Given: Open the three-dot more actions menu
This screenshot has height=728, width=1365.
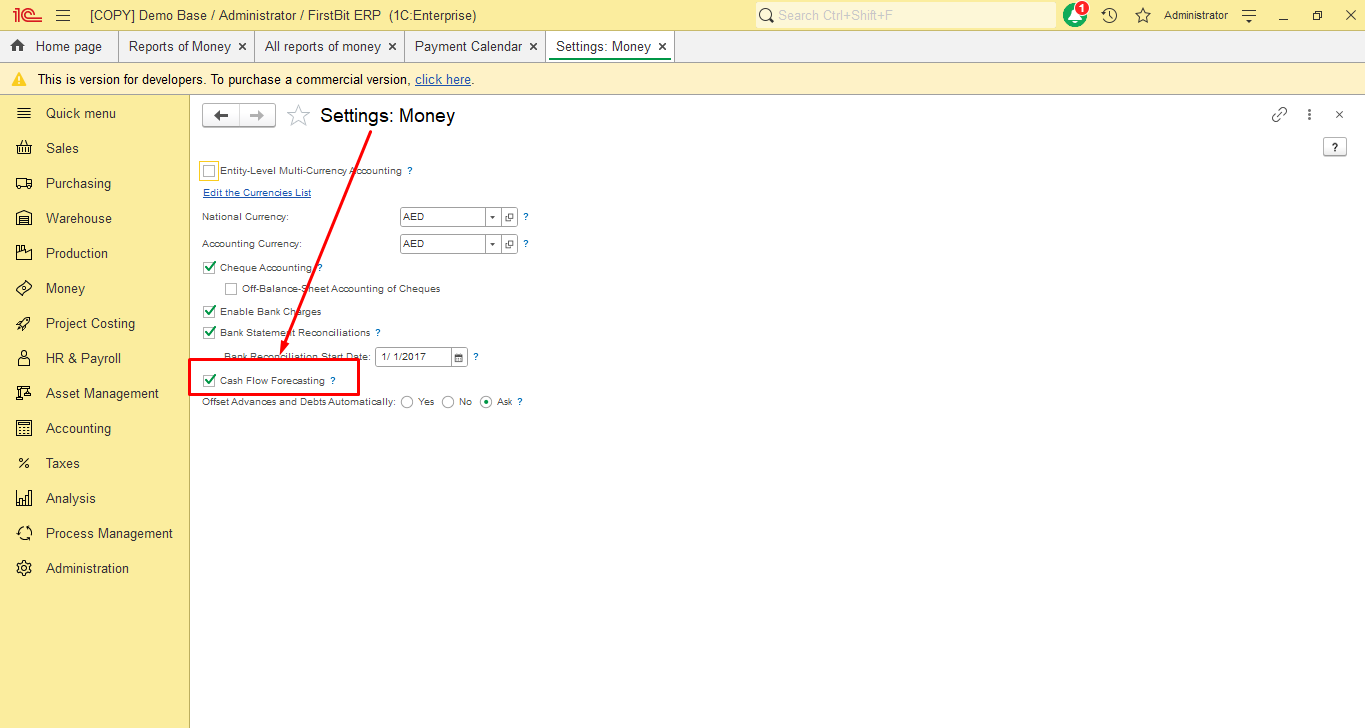Looking at the screenshot, I should click(1309, 115).
